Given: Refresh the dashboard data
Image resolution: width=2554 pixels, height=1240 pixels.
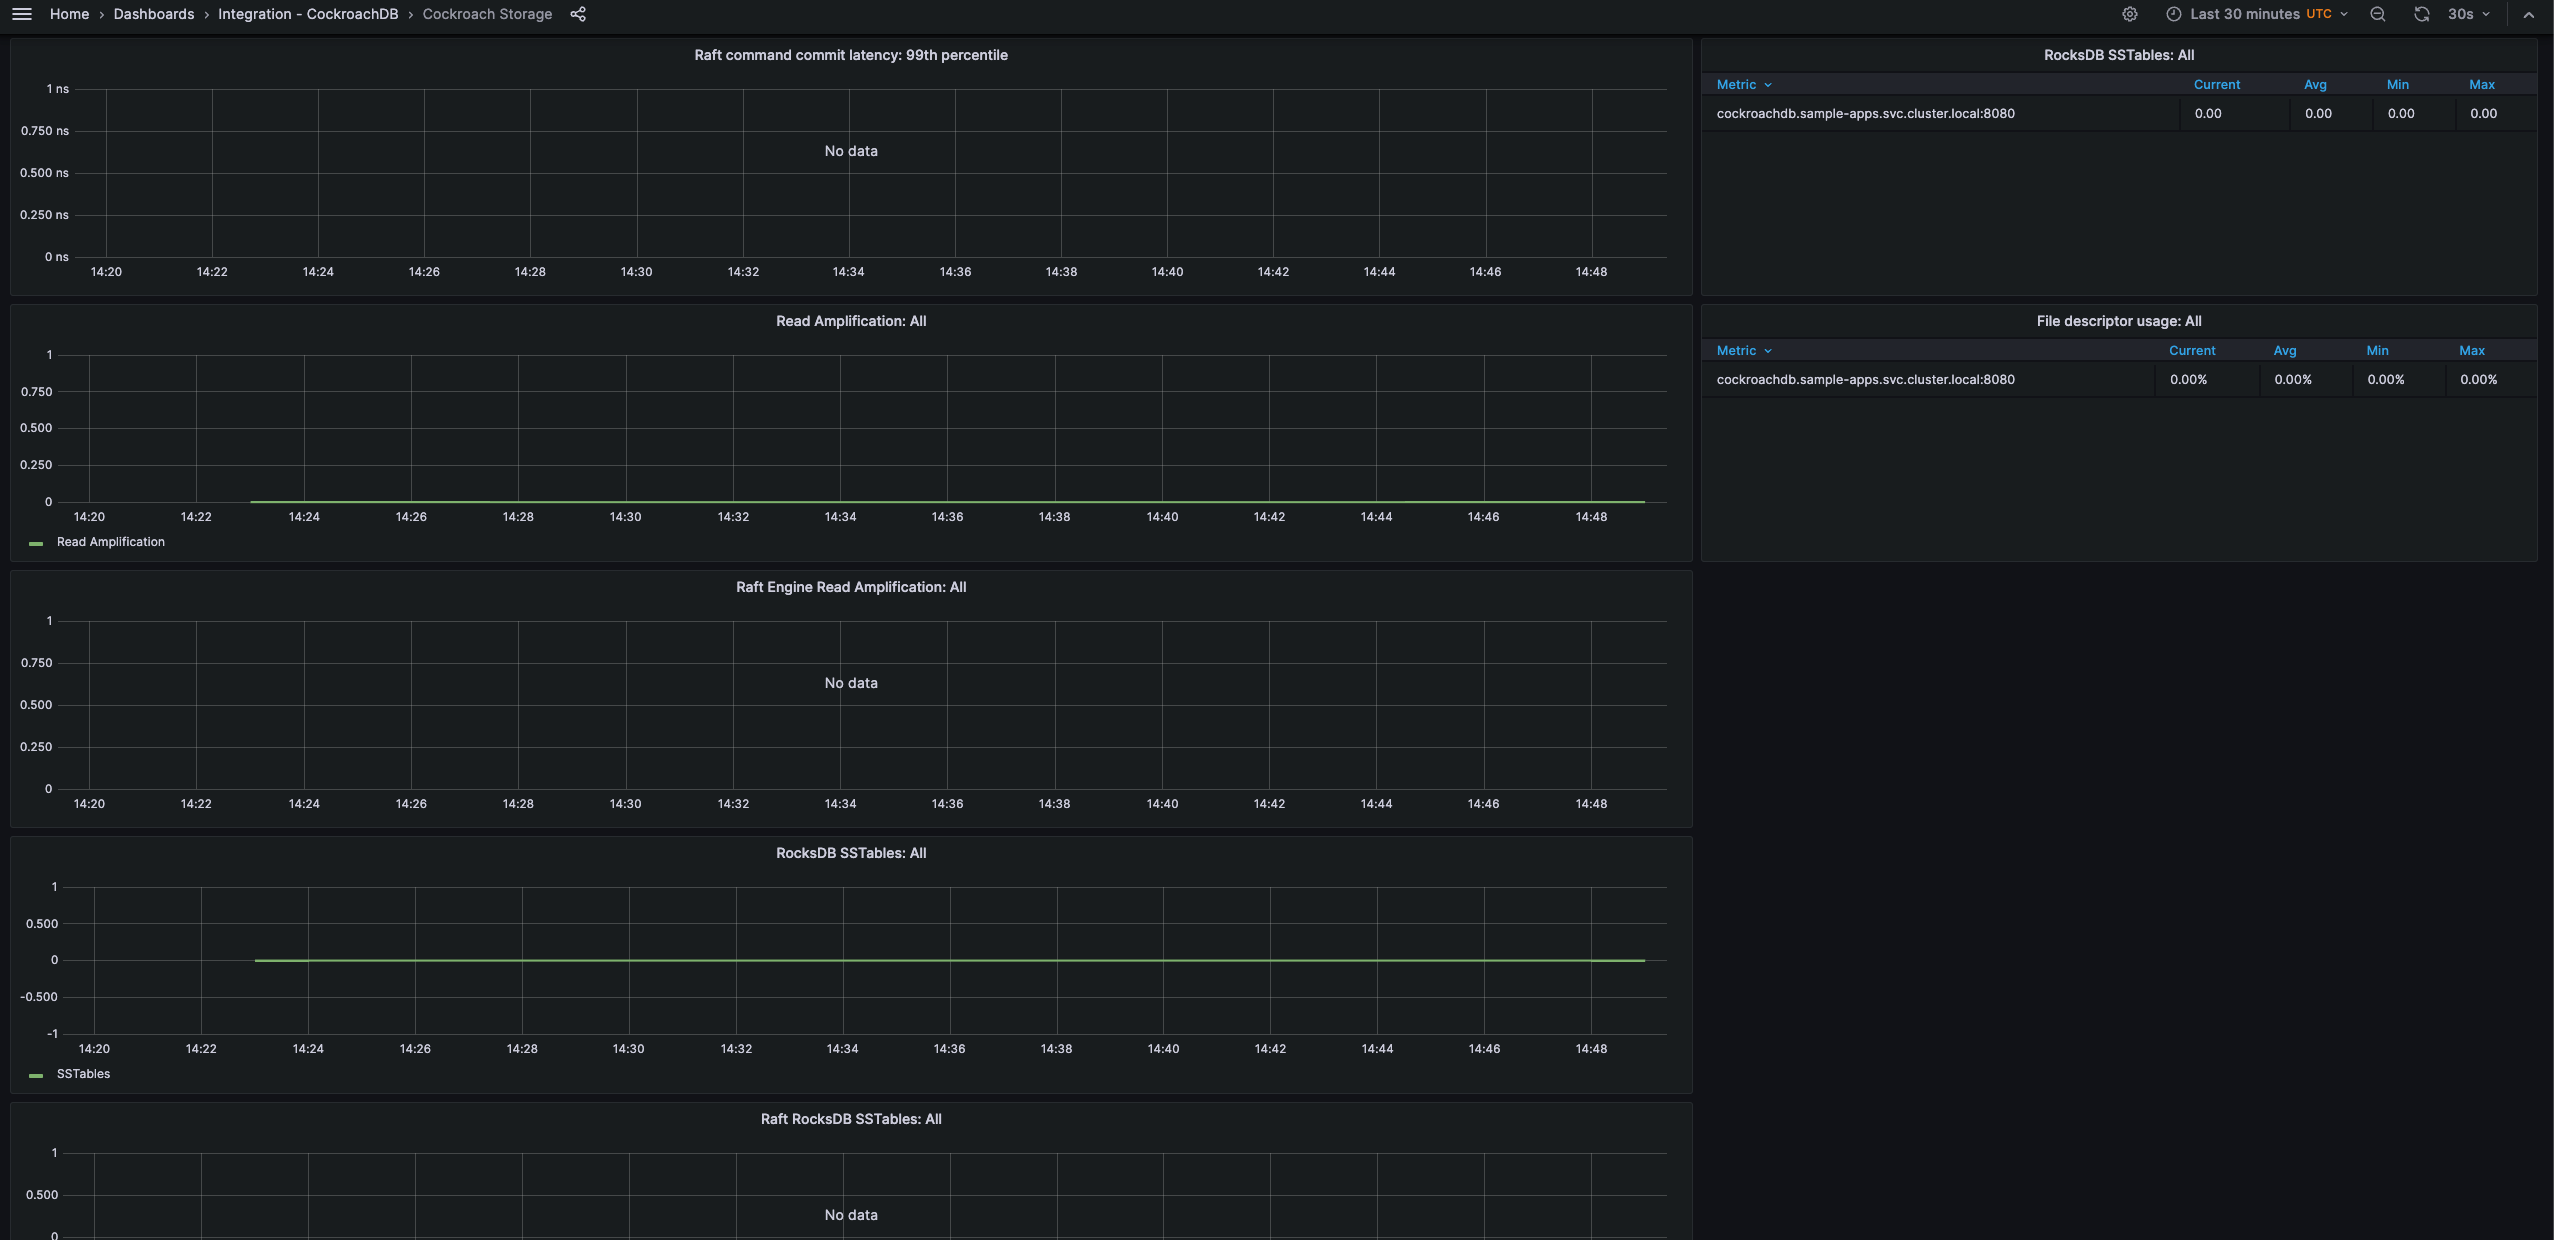Looking at the screenshot, I should pyautogui.click(x=2421, y=14).
